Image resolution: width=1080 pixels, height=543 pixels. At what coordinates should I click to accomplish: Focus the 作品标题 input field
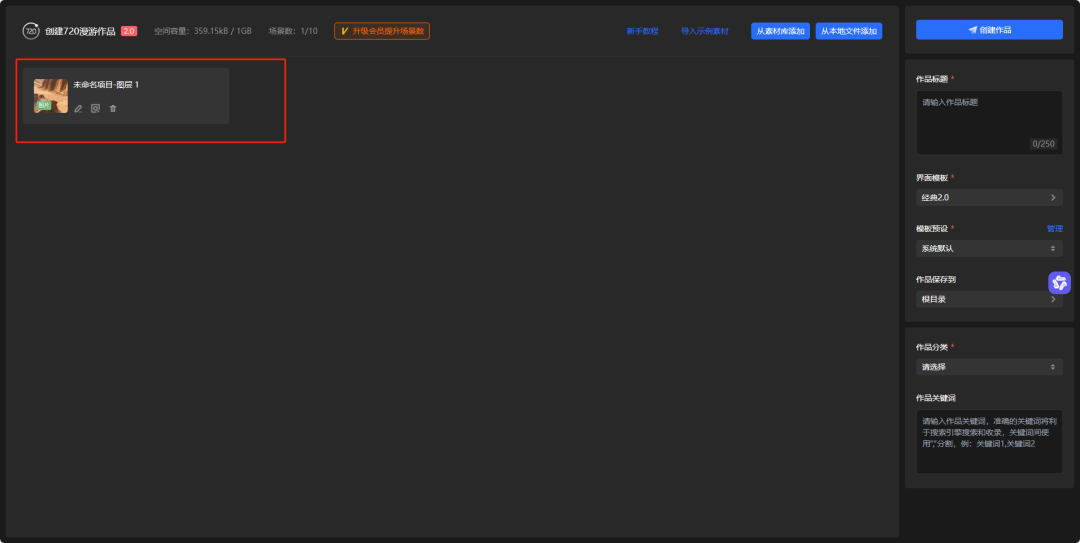989,123
